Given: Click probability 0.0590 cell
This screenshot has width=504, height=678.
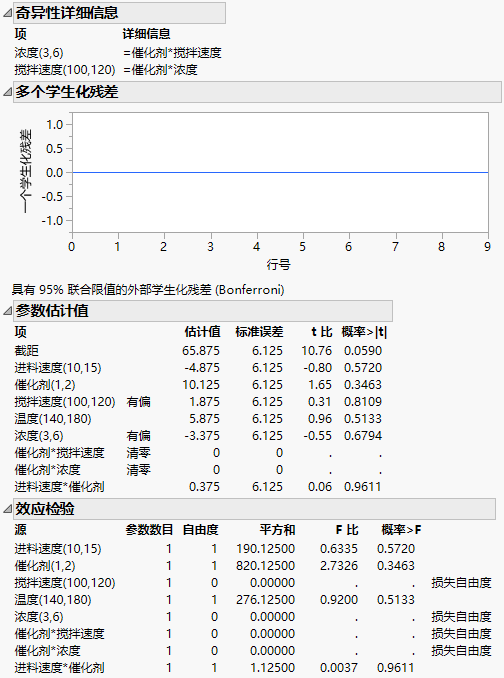Looking at the screenshot, I should pos(363,351).
